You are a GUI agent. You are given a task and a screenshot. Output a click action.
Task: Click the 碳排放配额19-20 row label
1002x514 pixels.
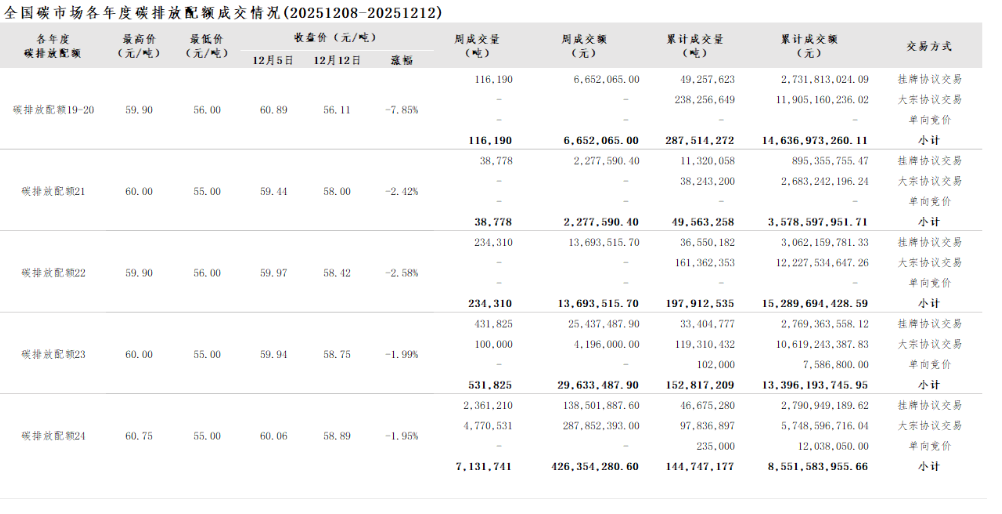click(x=53, y=110)
